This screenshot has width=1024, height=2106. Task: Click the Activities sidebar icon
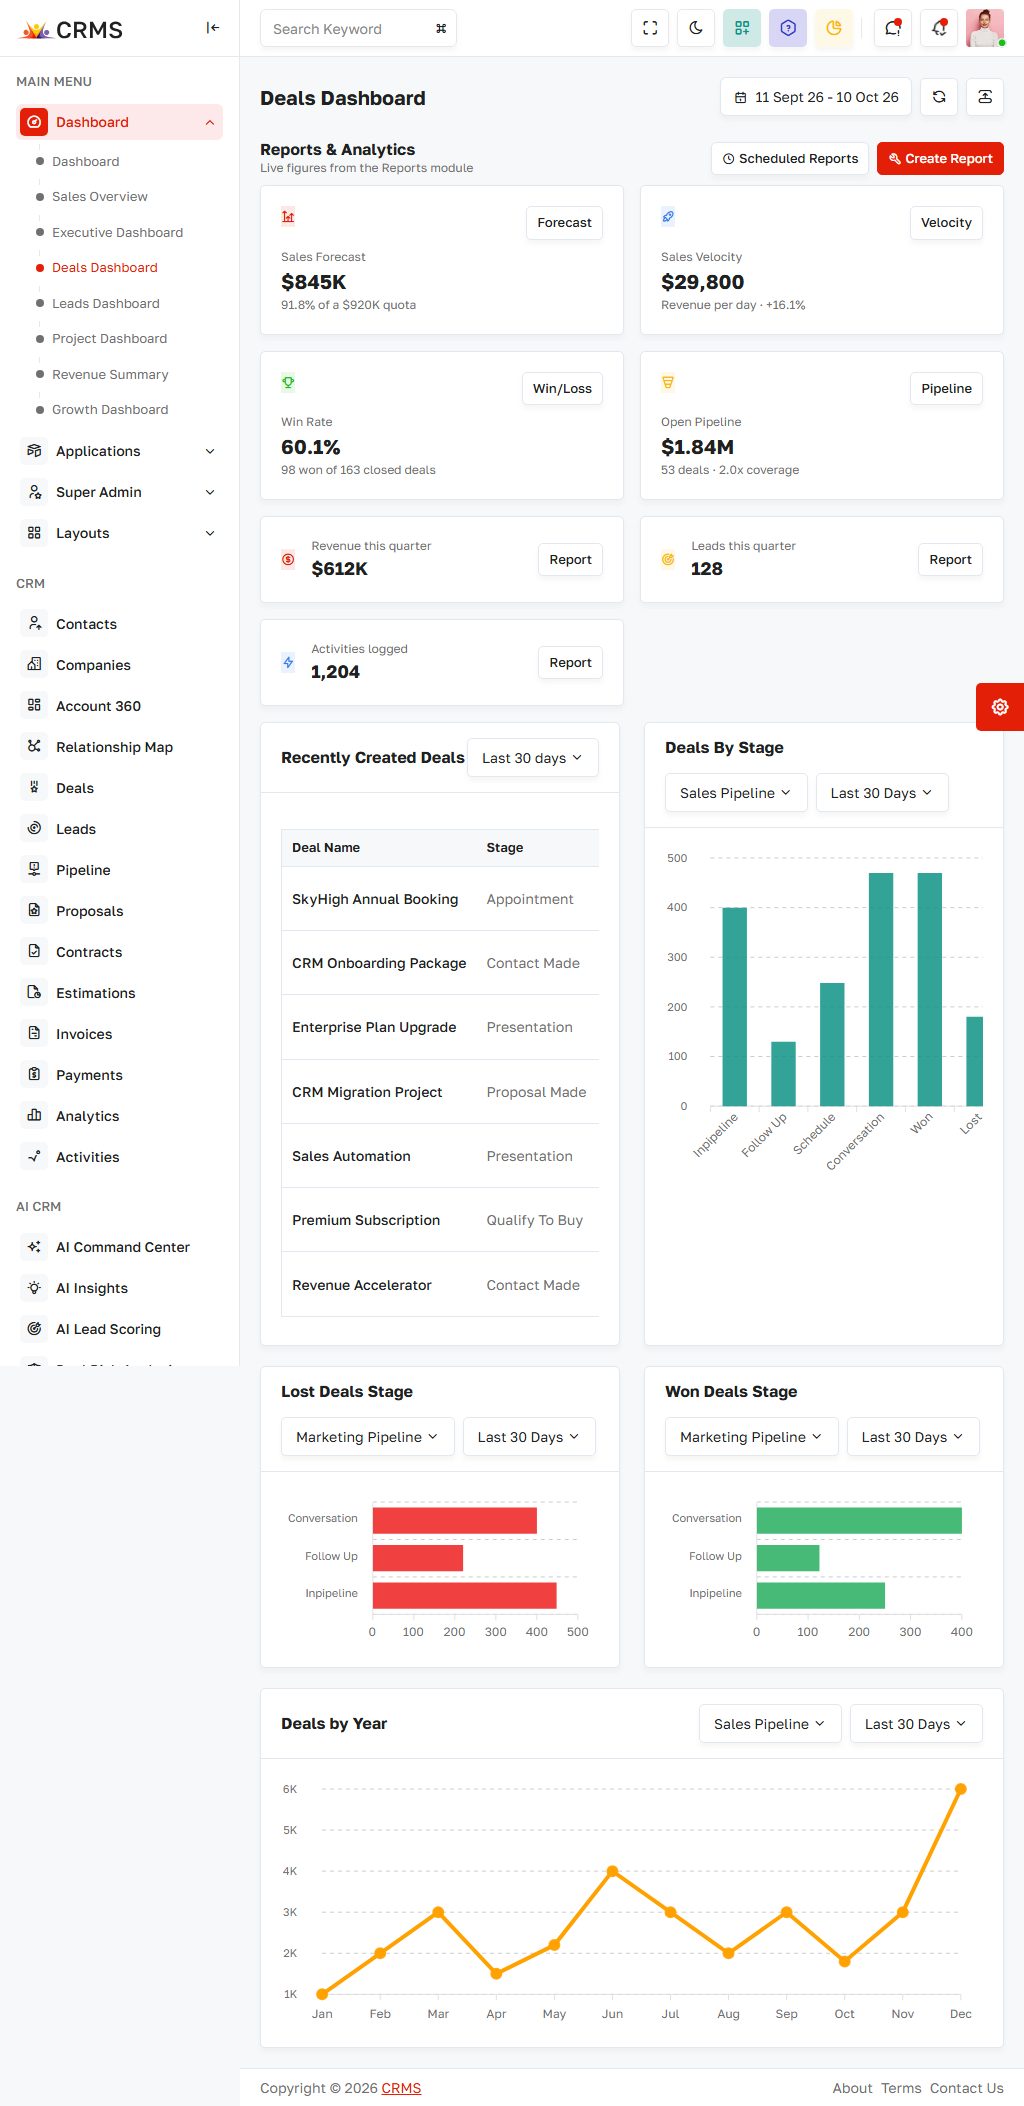coord(34,1157)
